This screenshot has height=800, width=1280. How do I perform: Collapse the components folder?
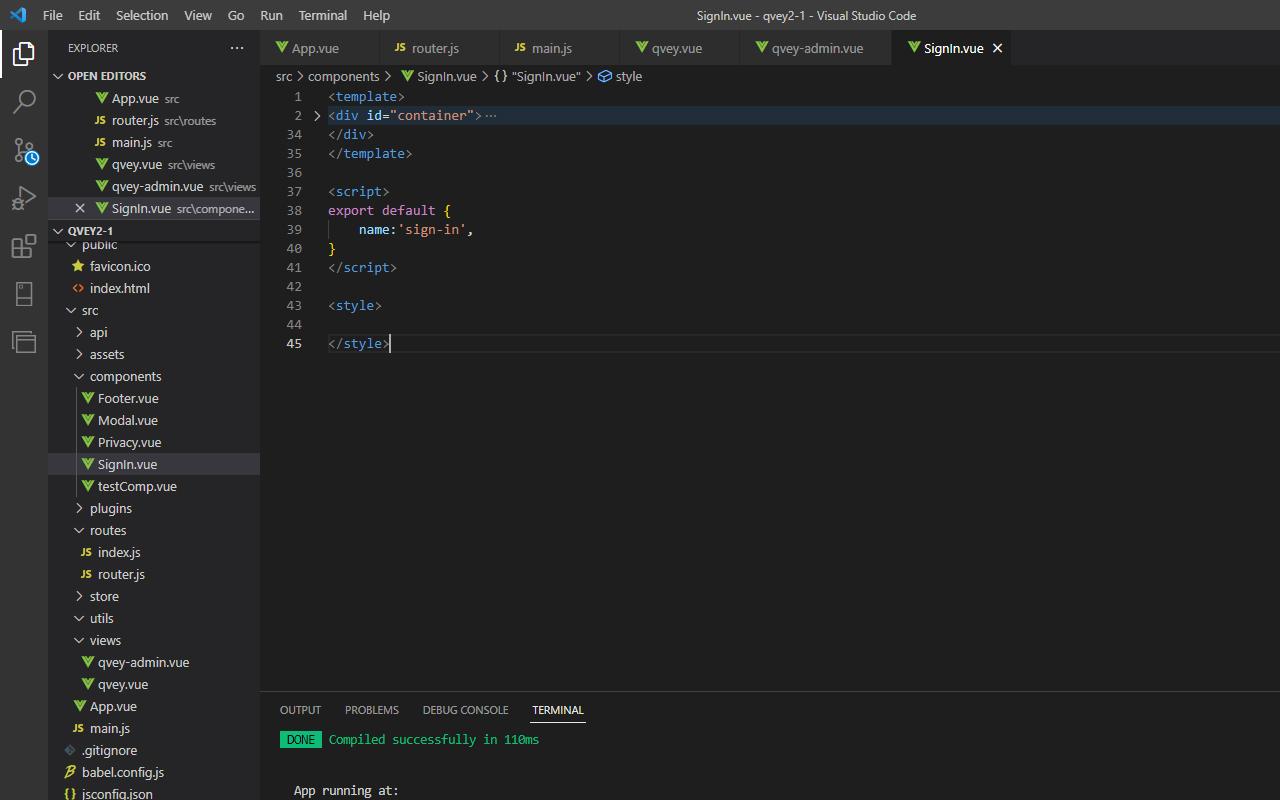154,376
